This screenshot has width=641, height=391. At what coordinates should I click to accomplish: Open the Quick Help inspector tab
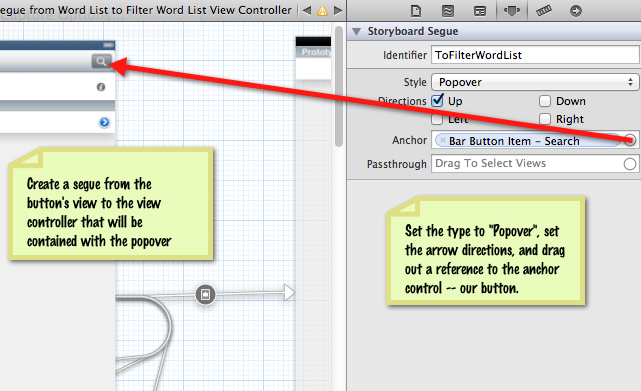pos(448,11)
